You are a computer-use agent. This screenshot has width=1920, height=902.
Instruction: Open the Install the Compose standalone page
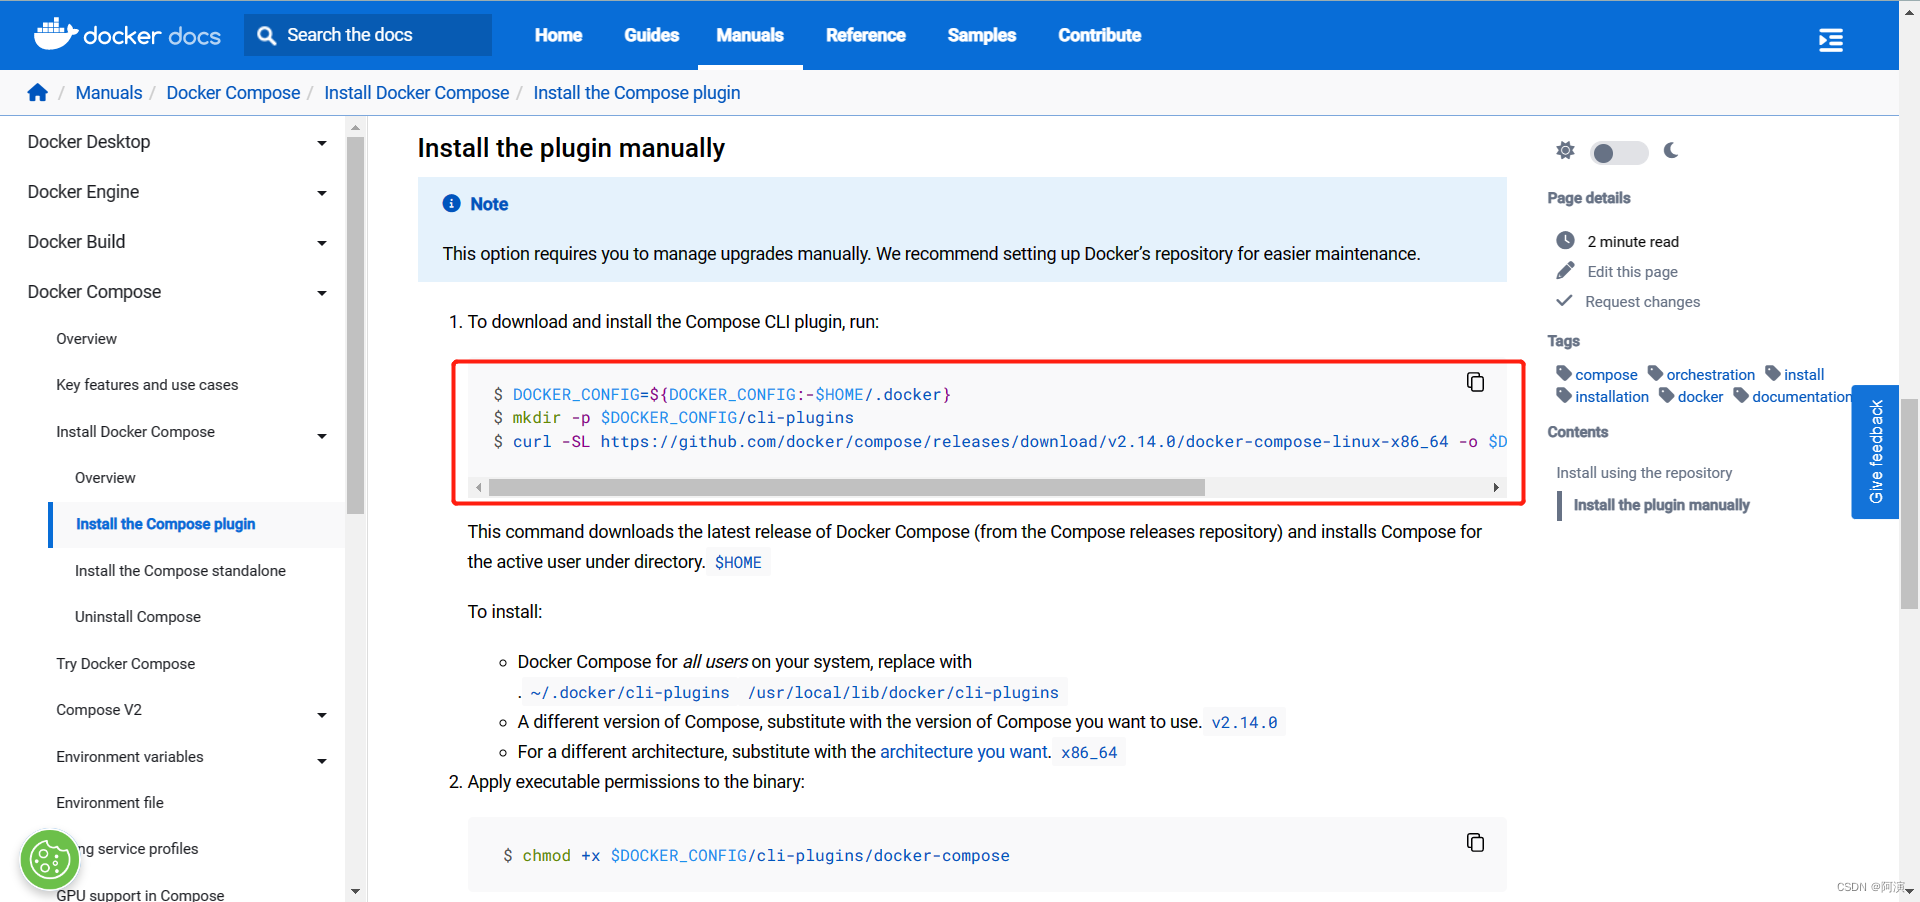[180, 571]
